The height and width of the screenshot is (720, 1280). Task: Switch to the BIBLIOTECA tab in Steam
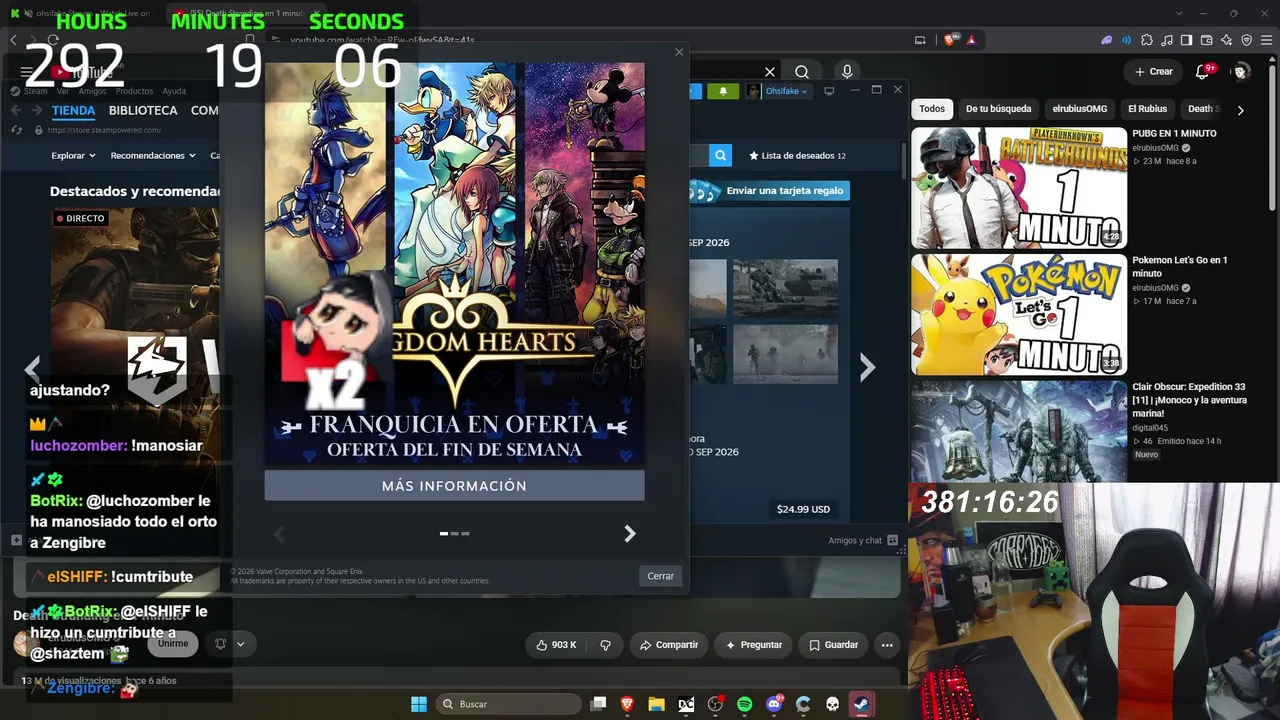point(143,111)
